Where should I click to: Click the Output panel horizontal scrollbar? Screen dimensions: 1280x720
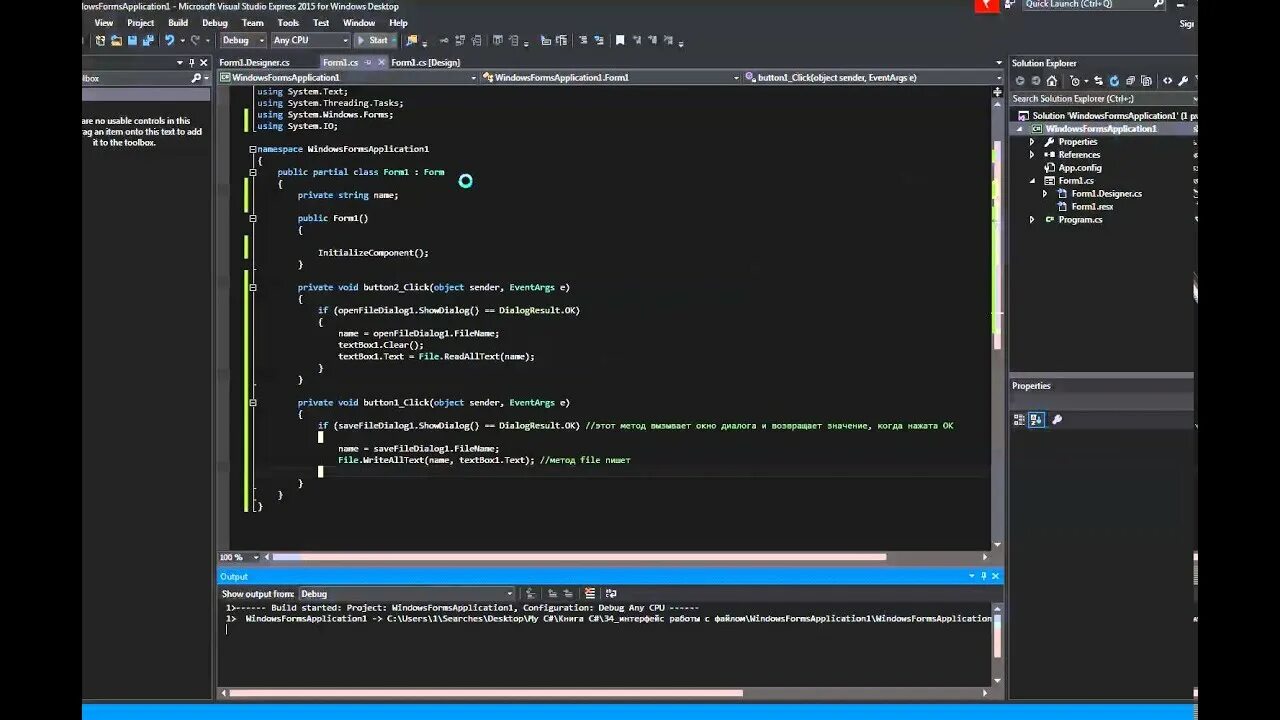pos(486,693)
